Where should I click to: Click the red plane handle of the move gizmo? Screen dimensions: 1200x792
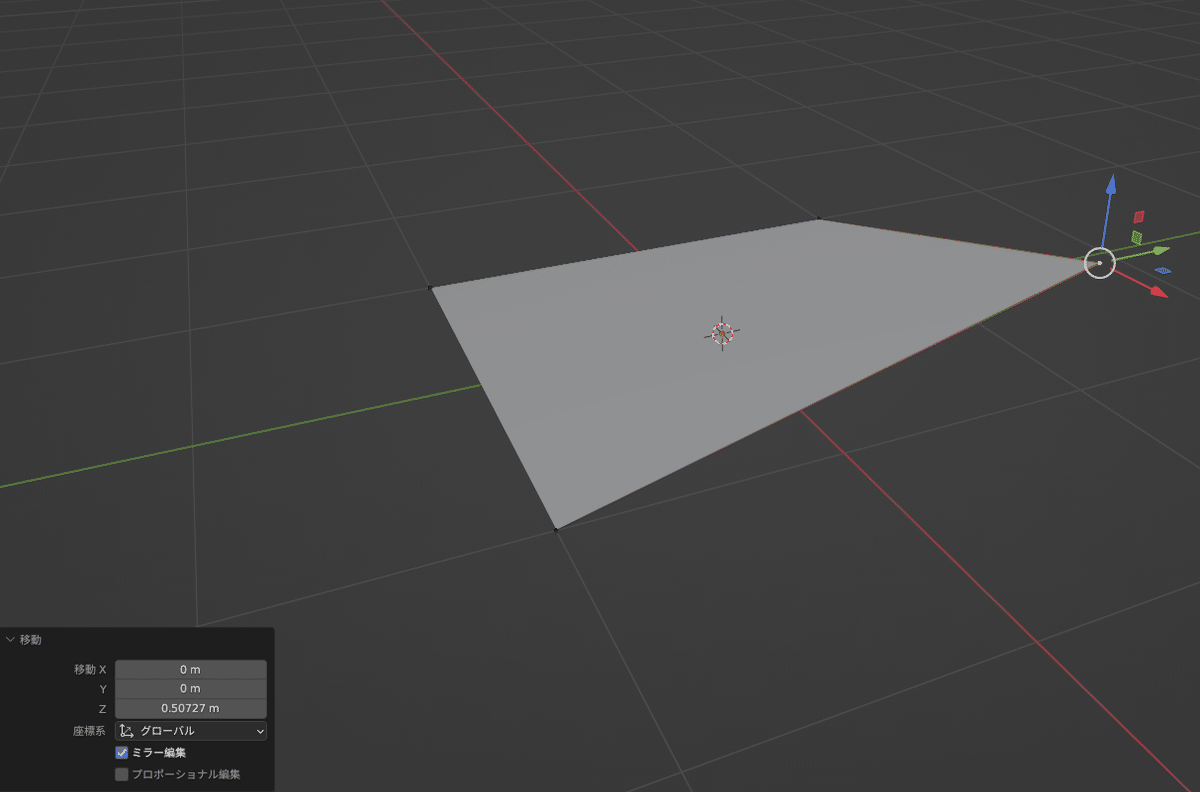[1138, 216]
